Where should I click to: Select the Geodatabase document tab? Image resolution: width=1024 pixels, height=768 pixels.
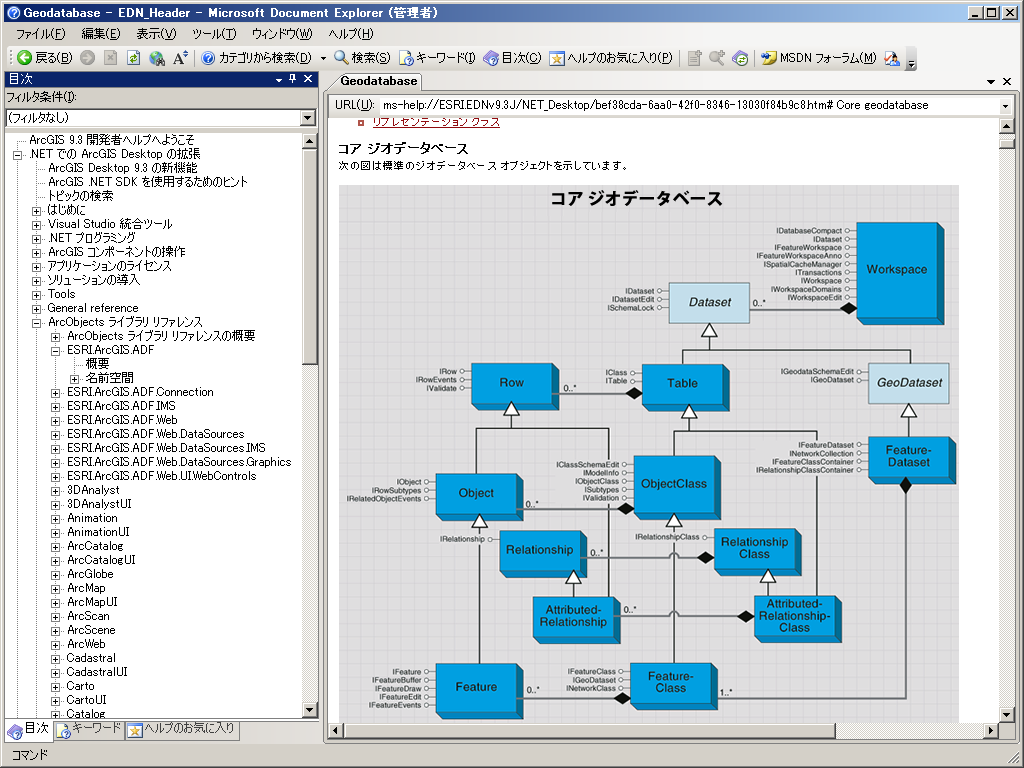tap(379, 82)
